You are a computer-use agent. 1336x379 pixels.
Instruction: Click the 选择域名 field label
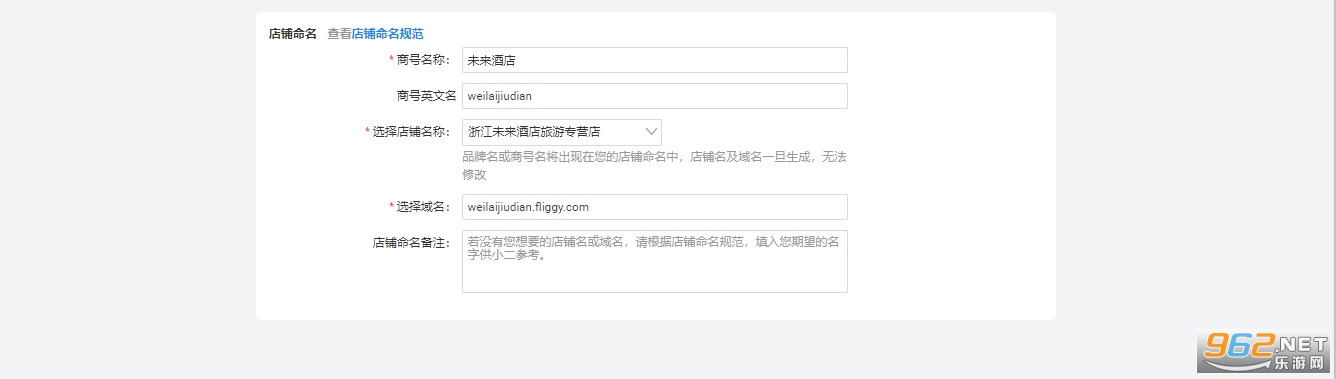(x=424, y=207)
